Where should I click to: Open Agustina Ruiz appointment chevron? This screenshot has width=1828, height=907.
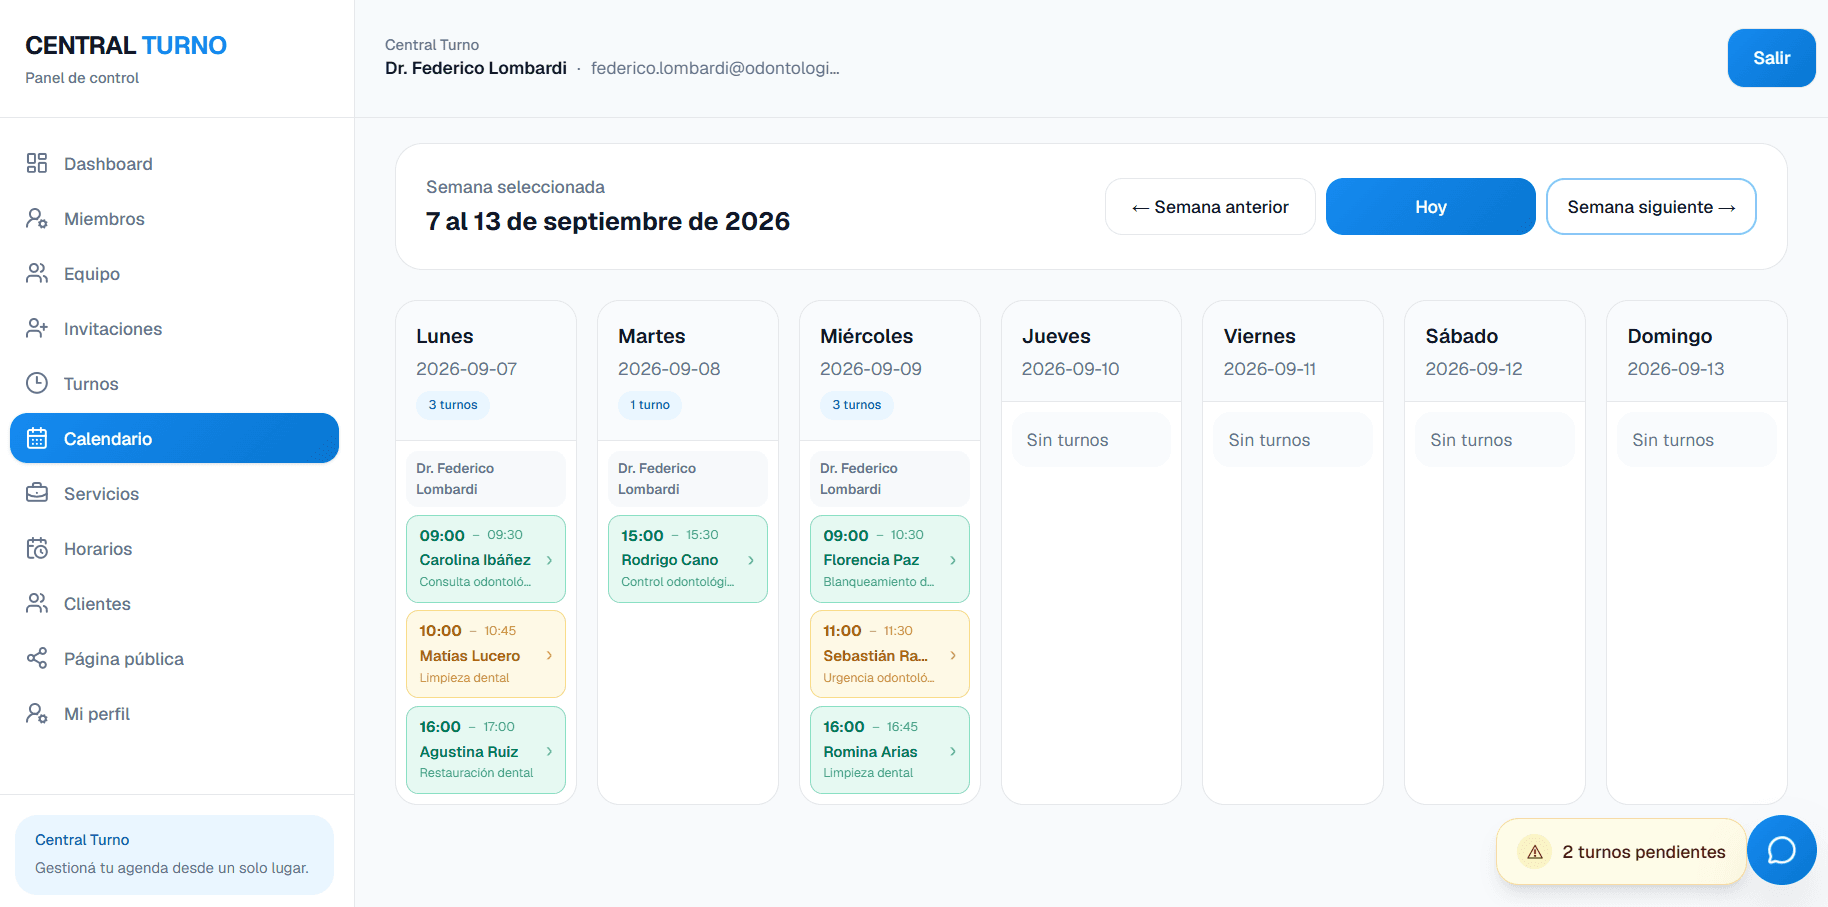click(x=549, y=751)
